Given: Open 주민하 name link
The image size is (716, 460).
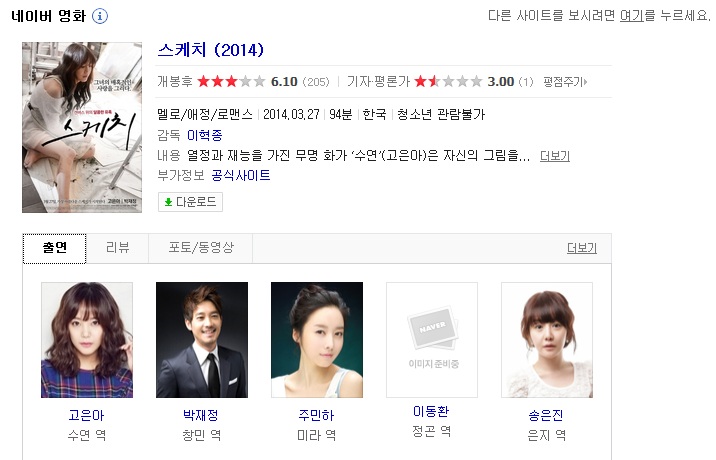Looking at the screenshot, I should (316, 415).
